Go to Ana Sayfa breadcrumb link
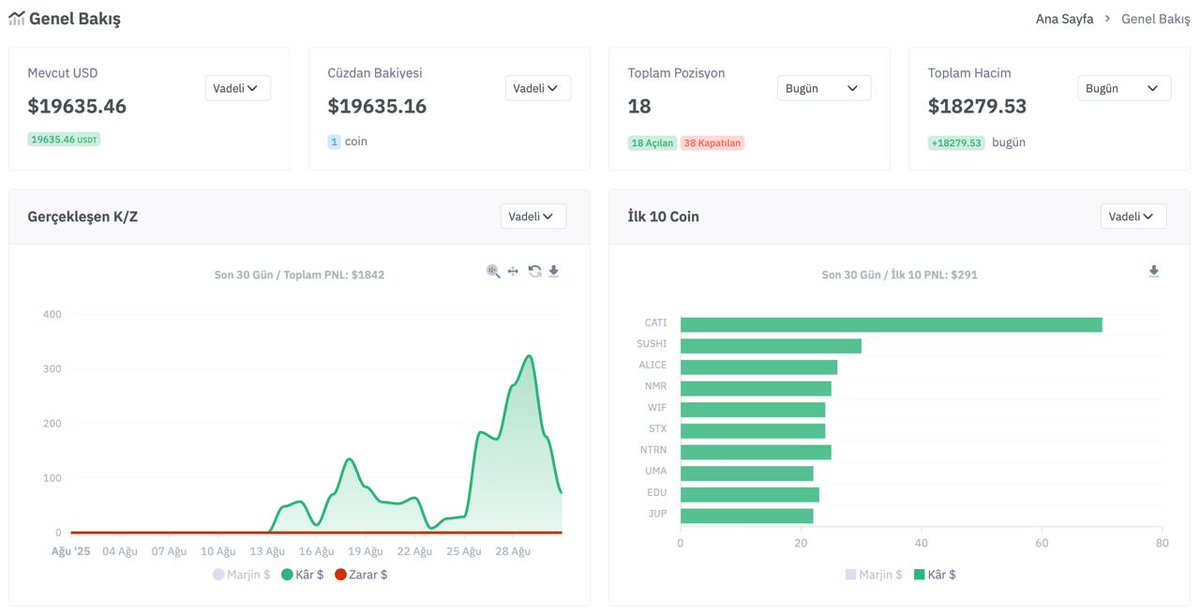The width and height of the screenshot is (1200, 613). tap(1065, 19)
